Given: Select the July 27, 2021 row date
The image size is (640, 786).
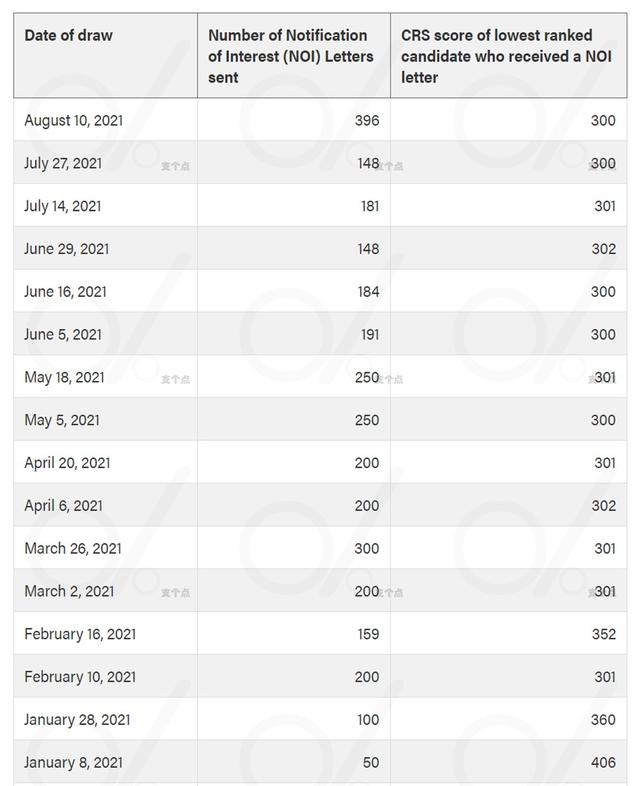Looking at the screenshot, I should pos(63,163).
